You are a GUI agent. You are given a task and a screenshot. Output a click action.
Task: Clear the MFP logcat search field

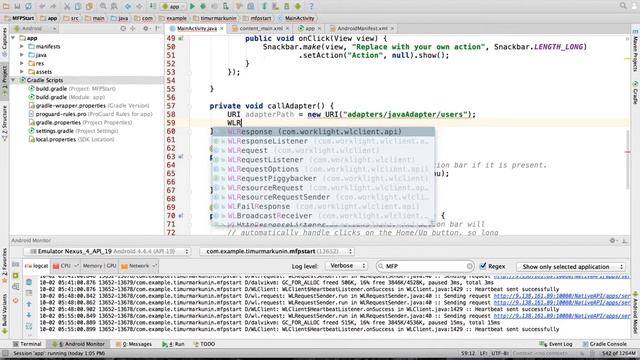(469, 266)
